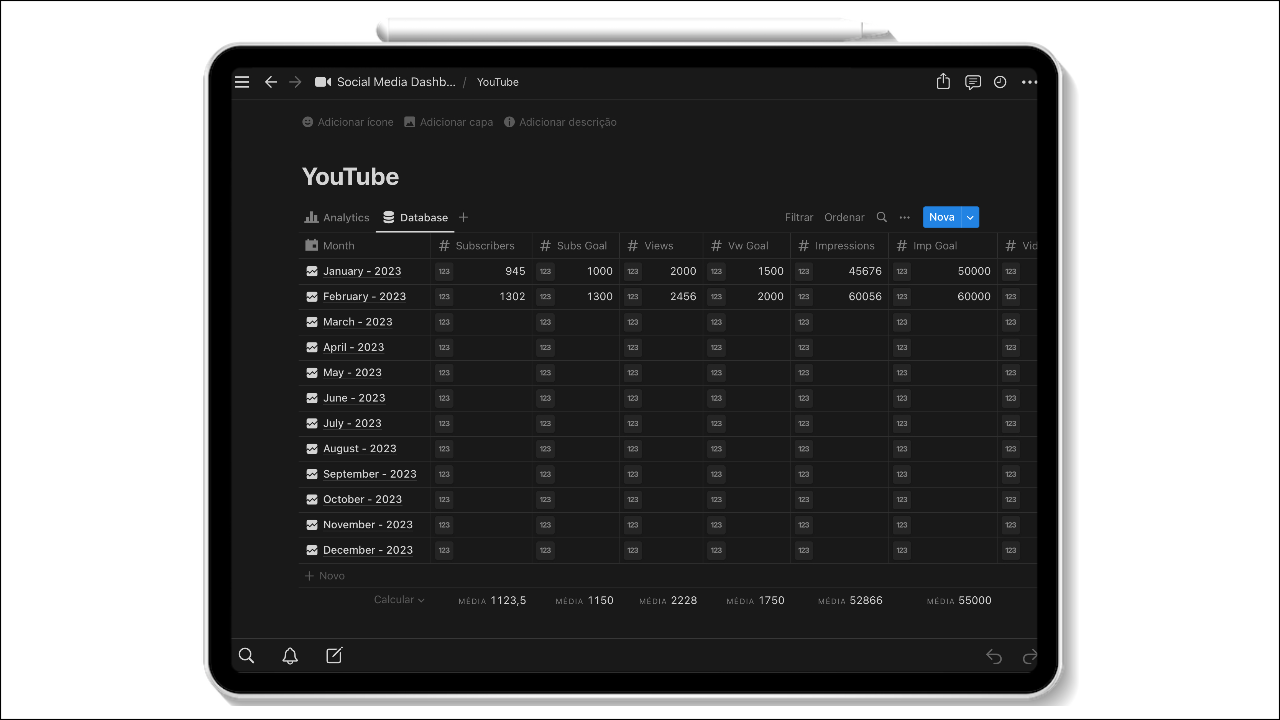Create a new page with compose icon

[334, 656]
